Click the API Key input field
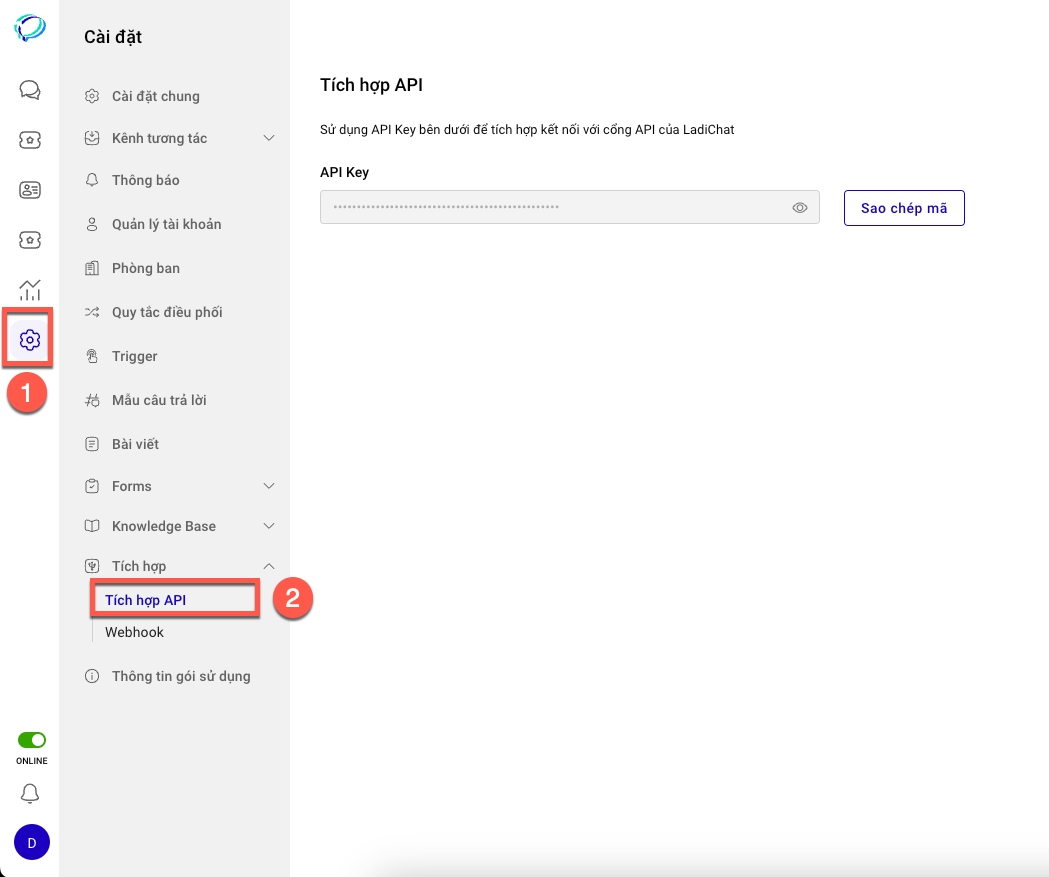1049x877 pixels. click(x=550, y=208)
